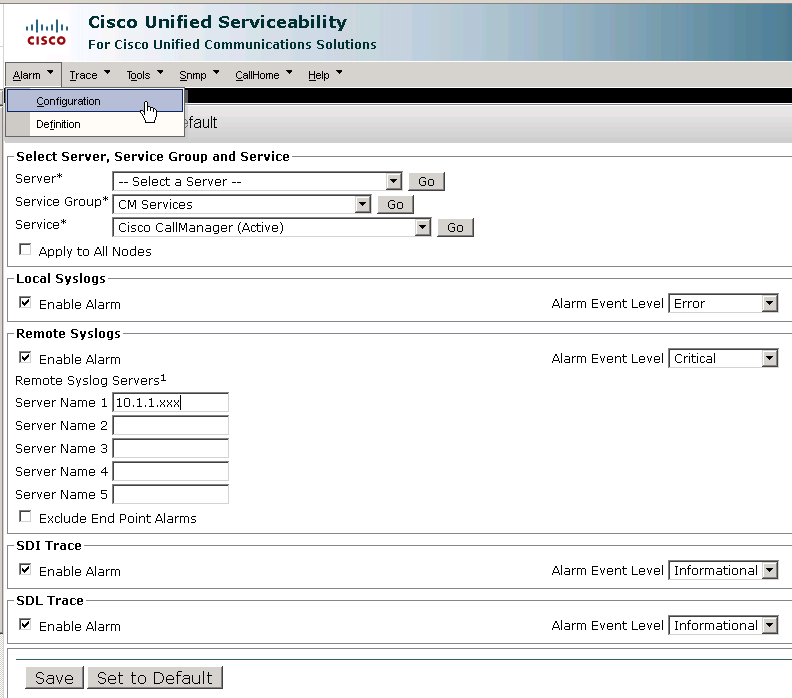Click Server Name 1 input field
Viewport: 792px width, 698px height.
point(171,403)
